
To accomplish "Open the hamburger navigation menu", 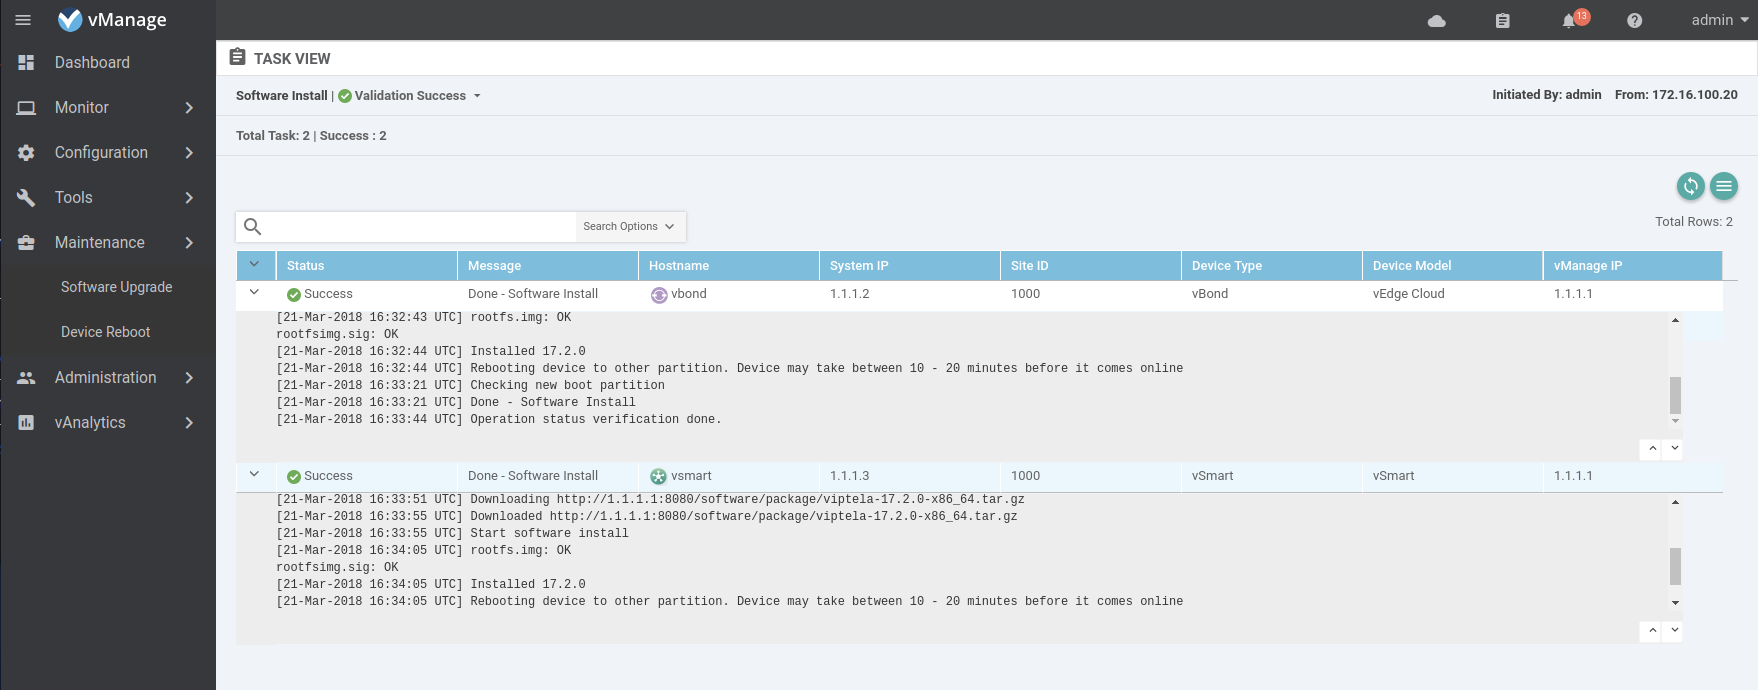I will click(24, 20).
